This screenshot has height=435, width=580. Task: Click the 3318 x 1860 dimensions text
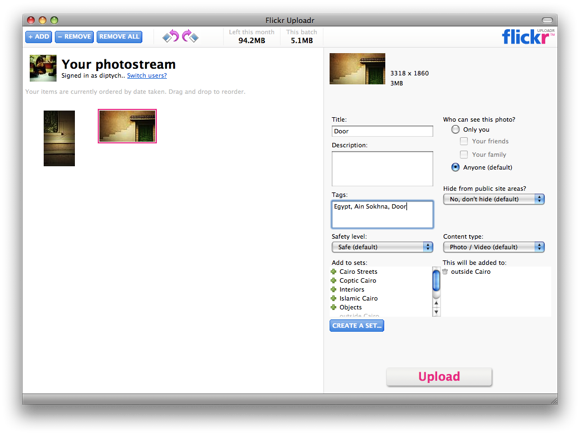(409, 73)
